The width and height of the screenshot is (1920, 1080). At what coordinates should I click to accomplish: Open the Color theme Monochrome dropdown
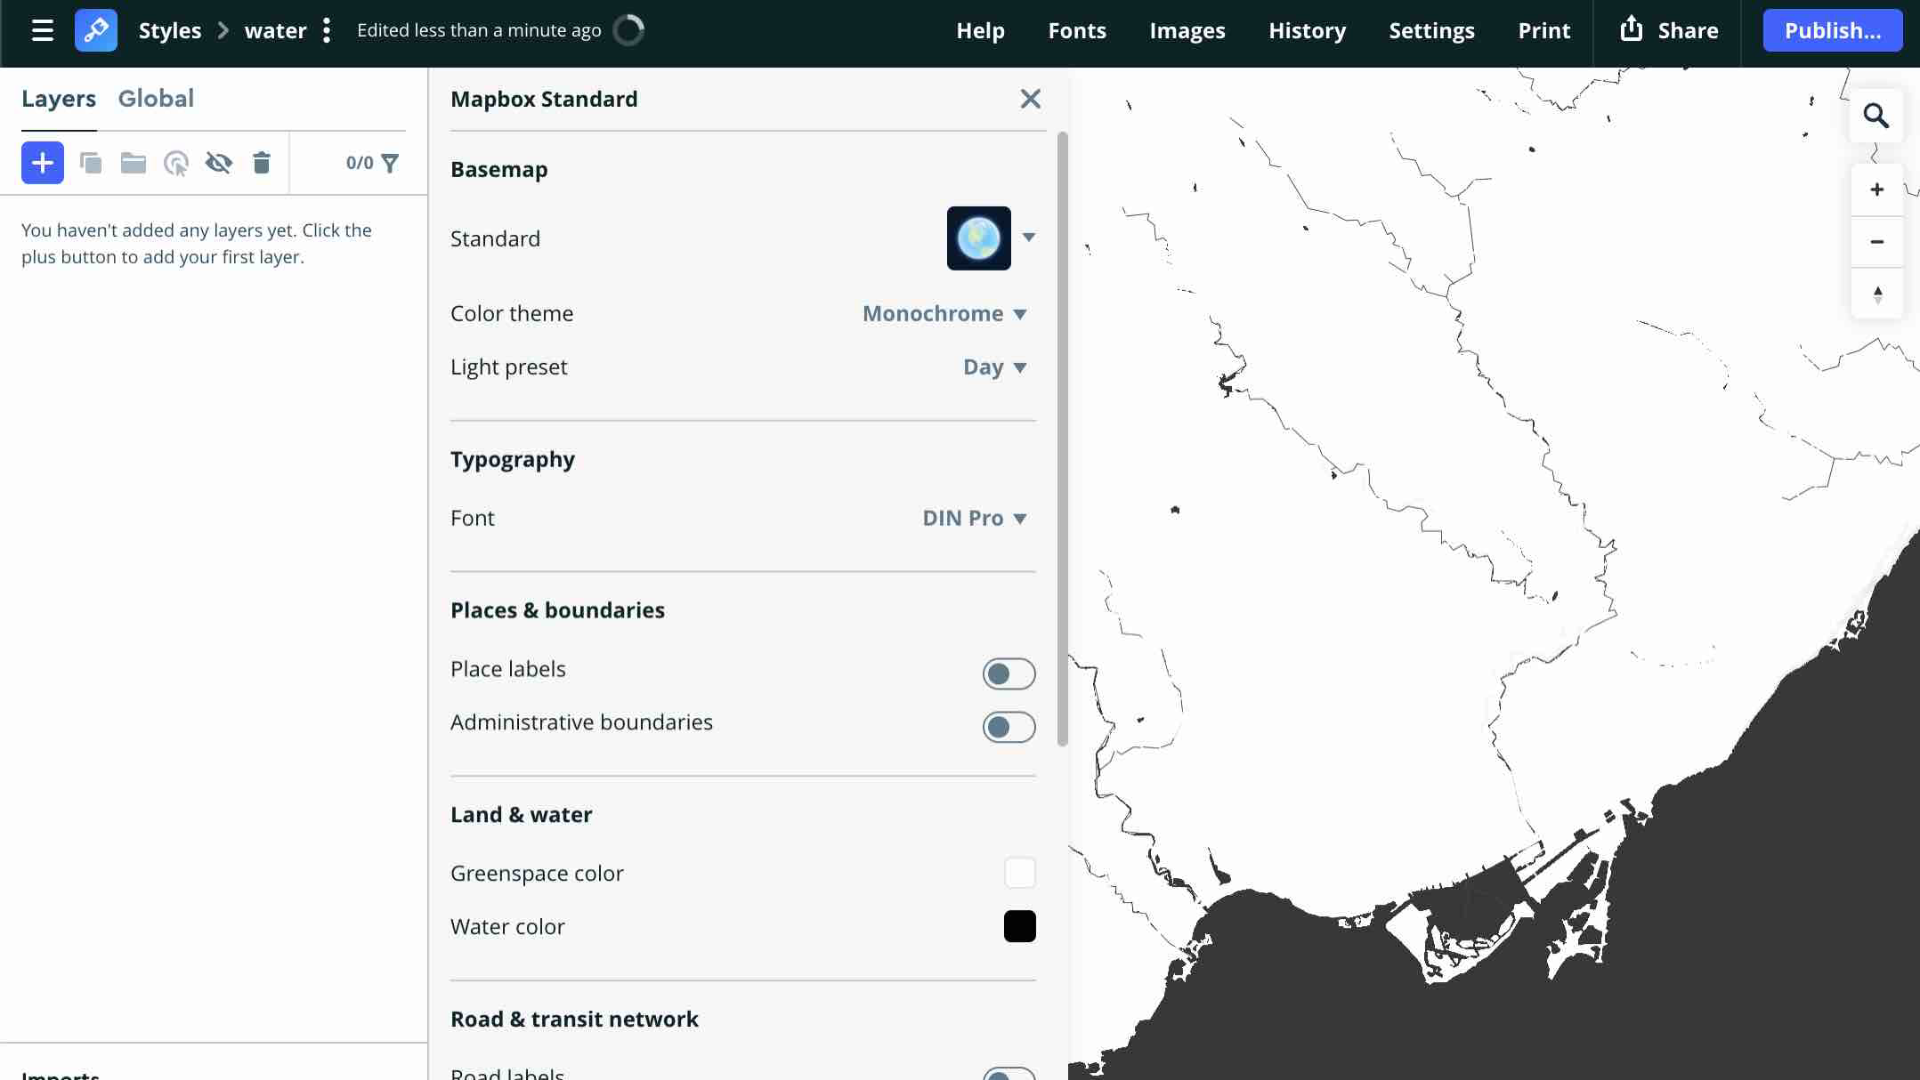tap(943, 313)
